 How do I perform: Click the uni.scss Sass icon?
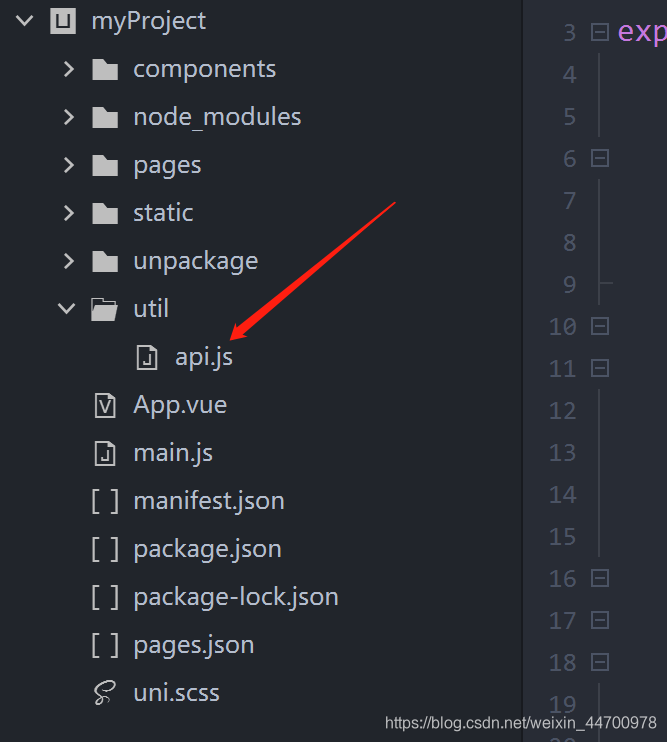coord(105,693)
